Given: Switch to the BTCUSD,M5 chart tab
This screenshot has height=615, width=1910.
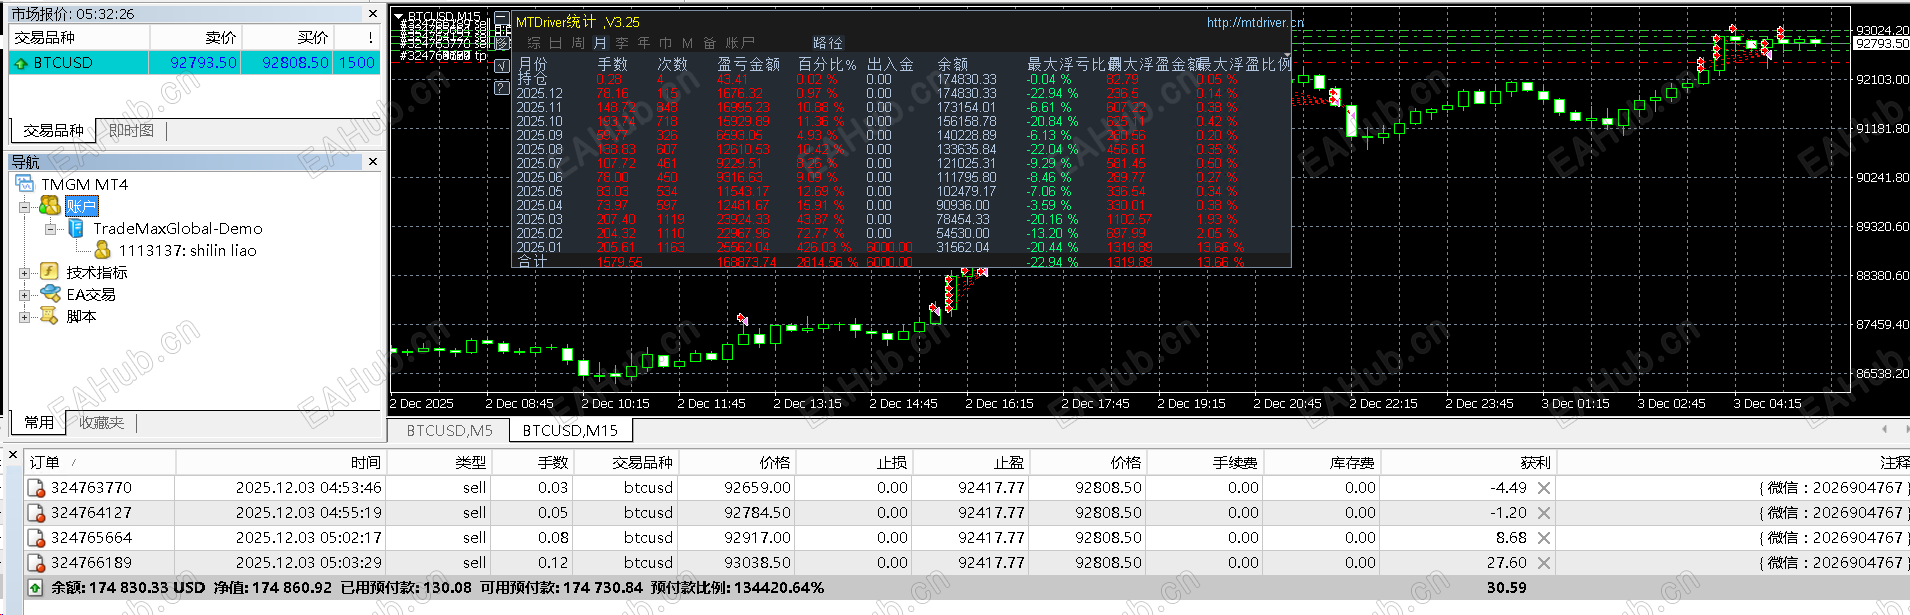Looking at the screenshot, I should pos(449,431).
